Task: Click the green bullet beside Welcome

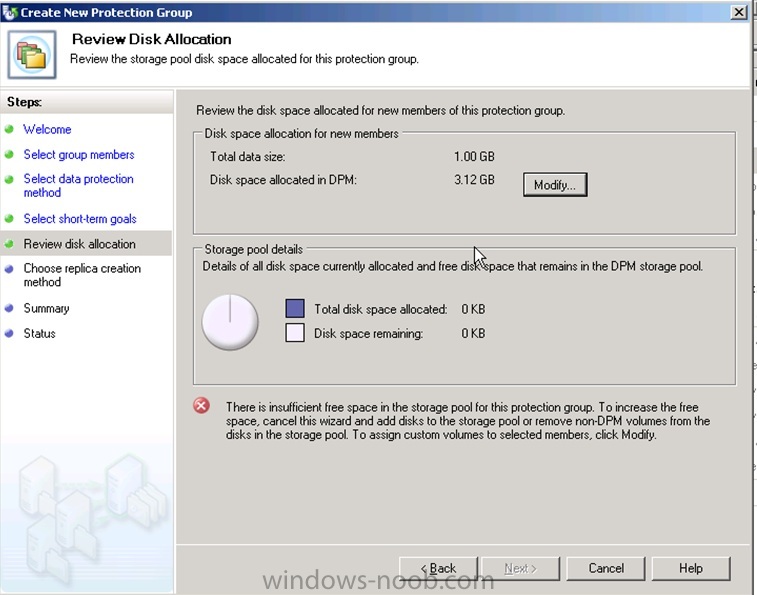Action: click(9, 129)
